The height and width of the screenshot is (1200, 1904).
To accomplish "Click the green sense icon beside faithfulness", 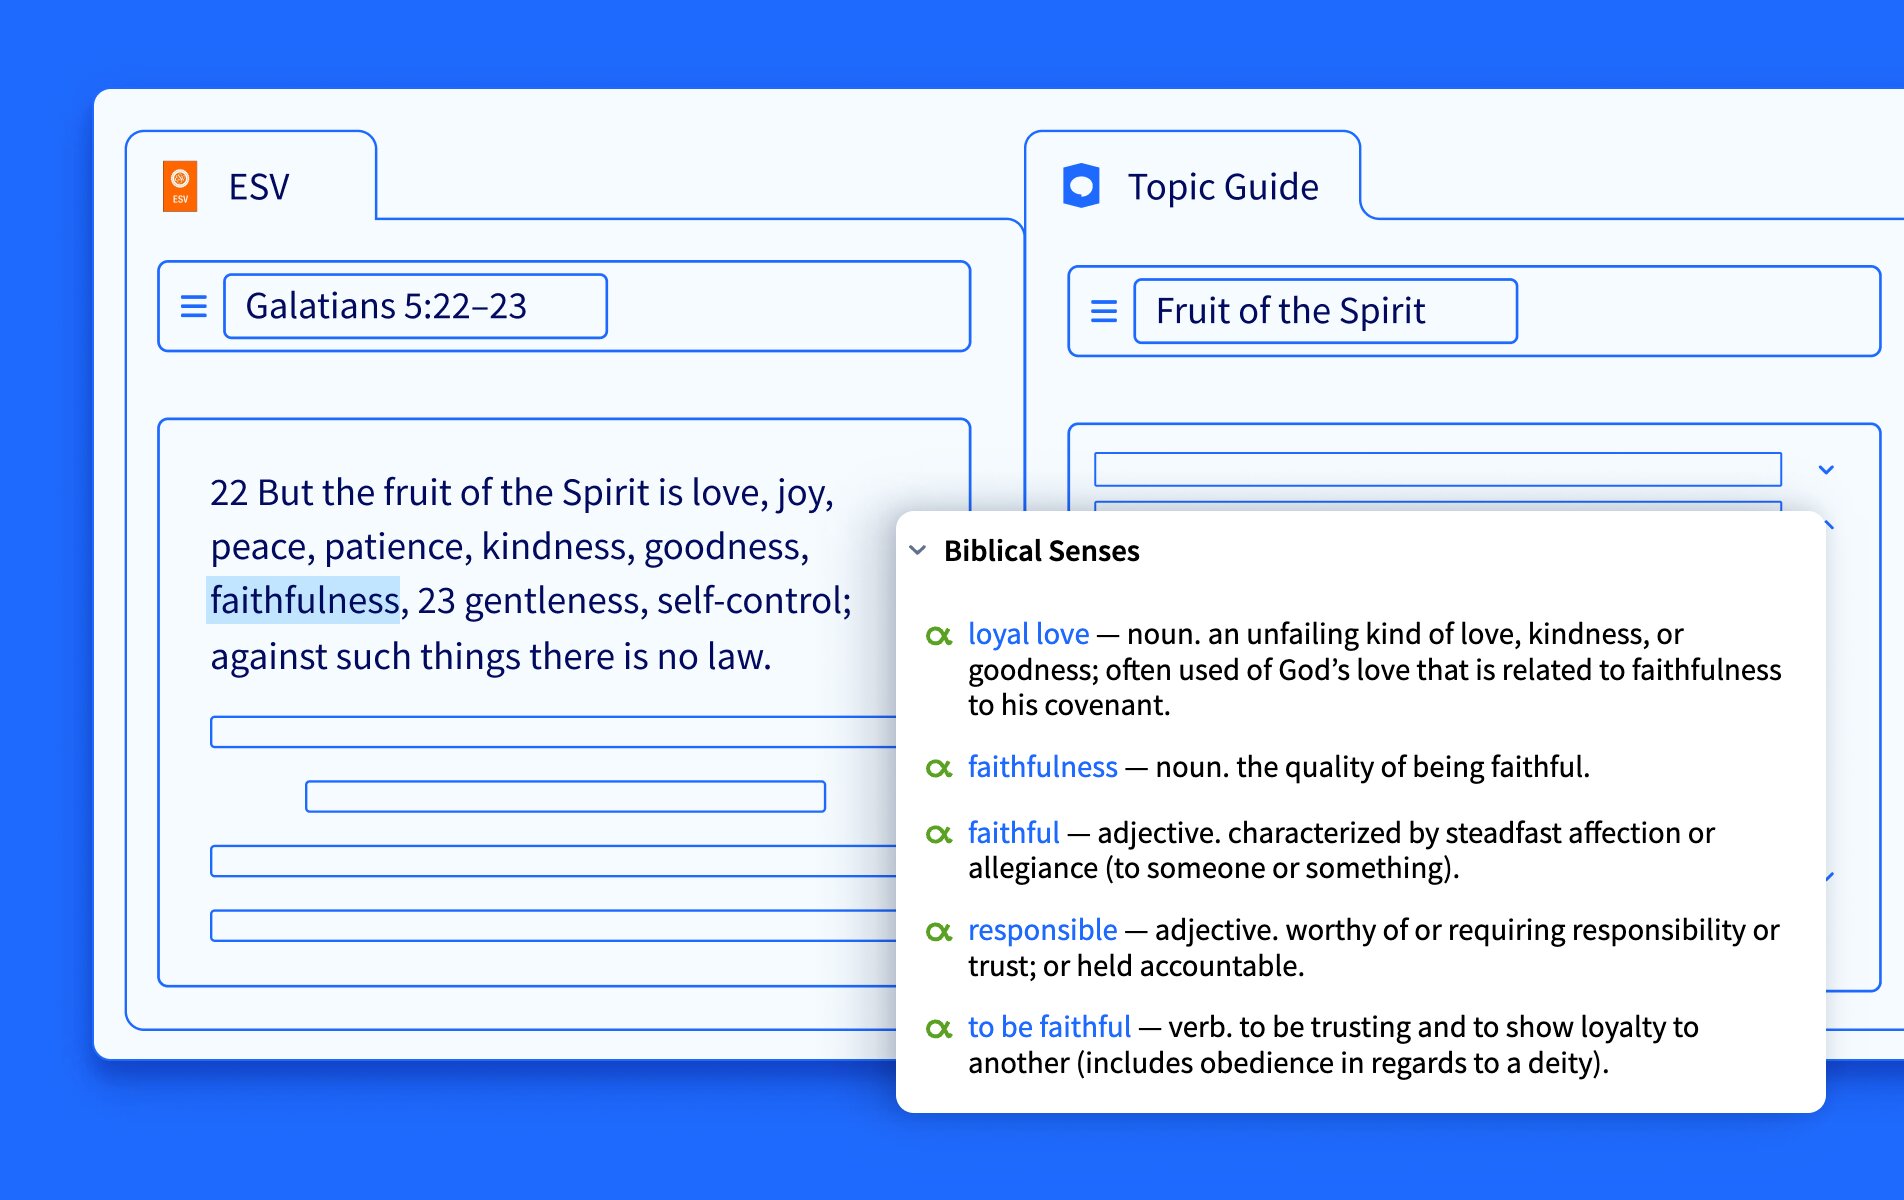I will (939, 768).
